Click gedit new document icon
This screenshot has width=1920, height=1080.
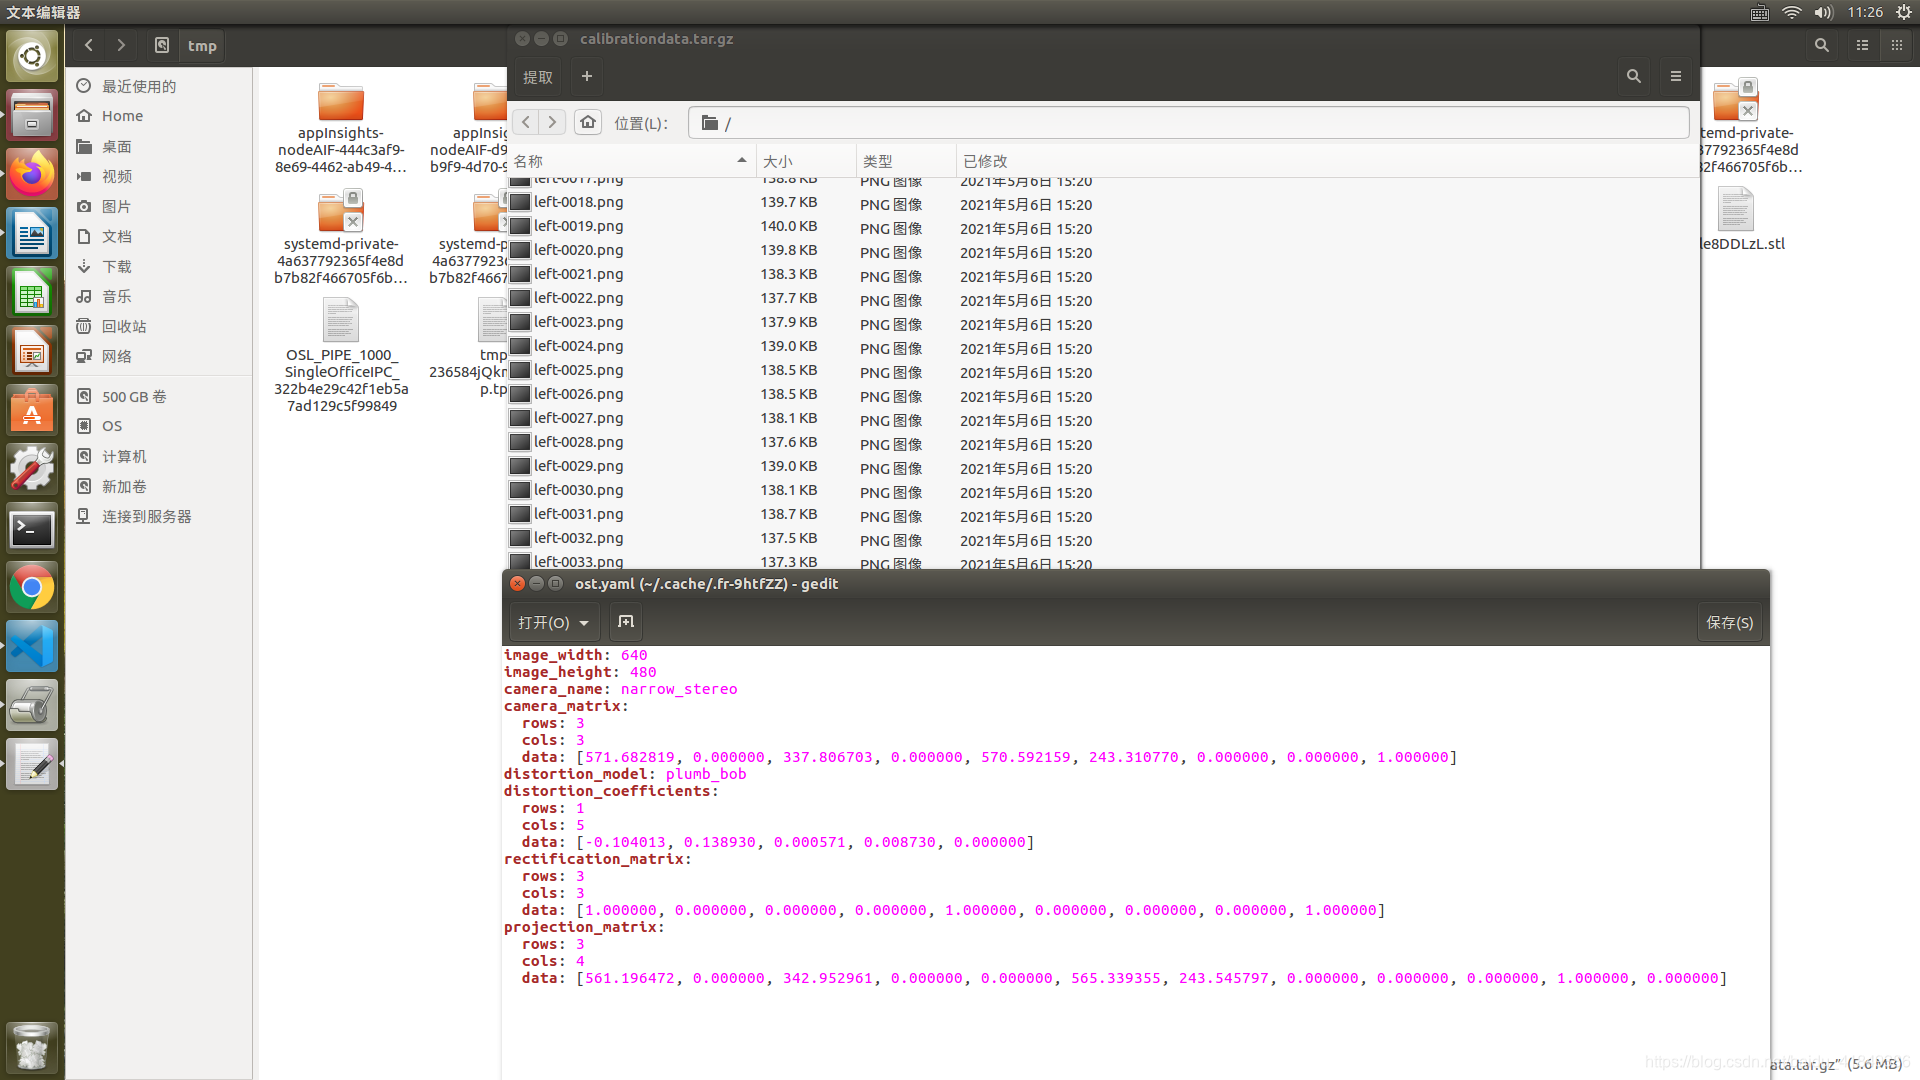(626, 622)
